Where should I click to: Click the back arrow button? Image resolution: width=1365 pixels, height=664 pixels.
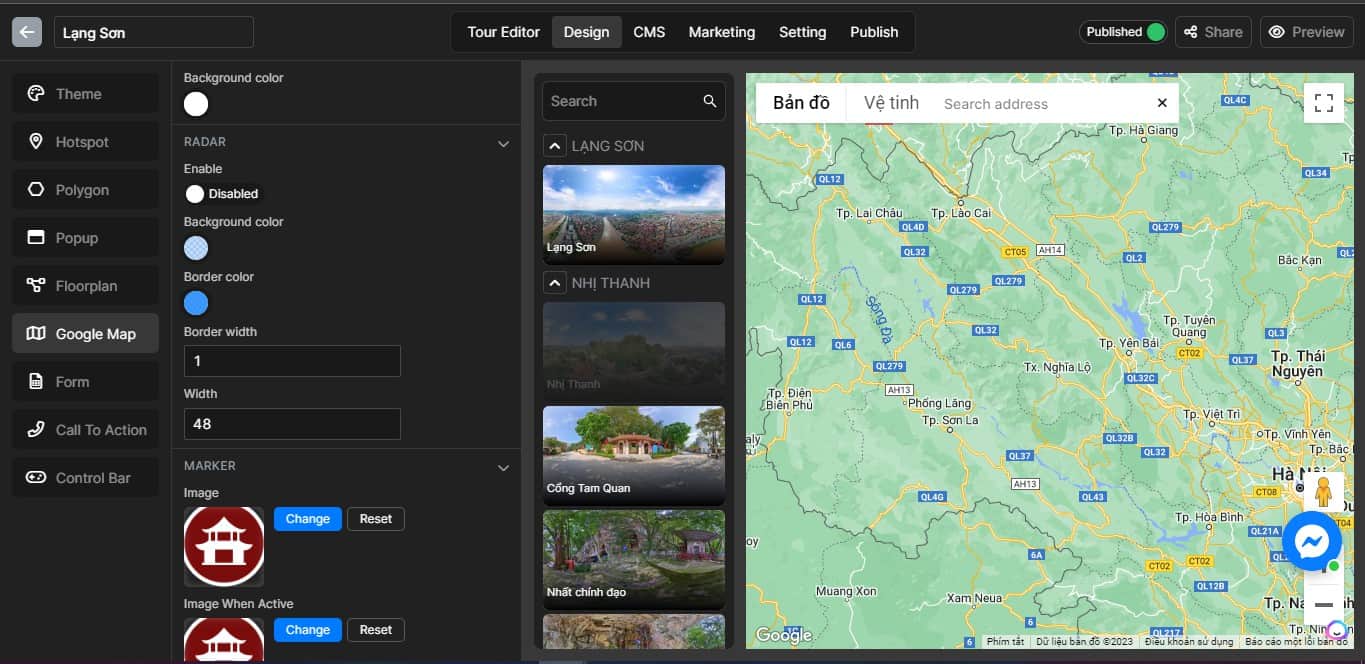tap(27, 32)
